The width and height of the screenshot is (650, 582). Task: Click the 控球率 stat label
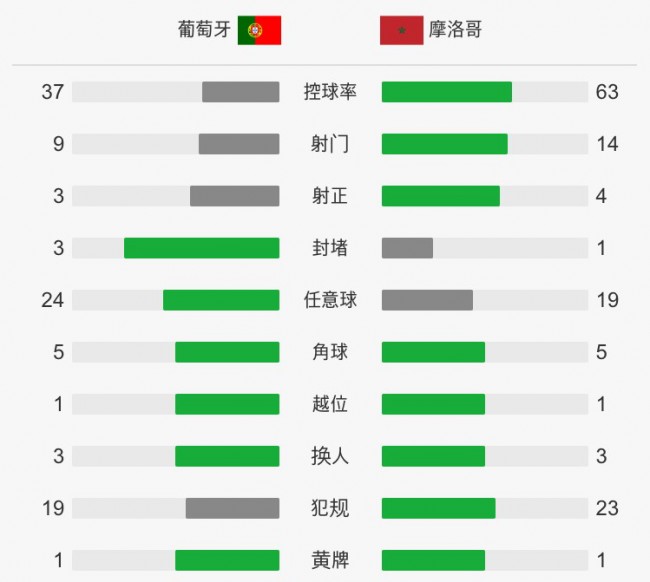pyautogui.click(x=330, y=92)
